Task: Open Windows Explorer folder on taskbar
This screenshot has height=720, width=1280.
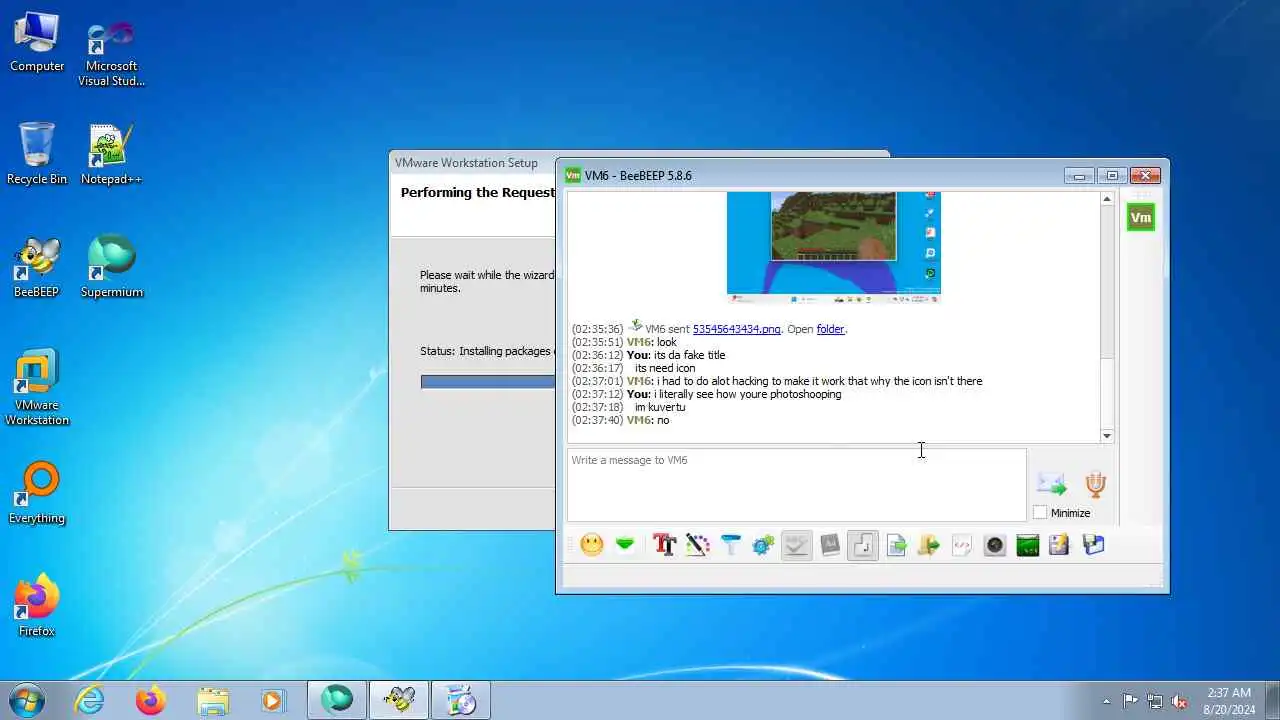Action: [x=212, y=701]
